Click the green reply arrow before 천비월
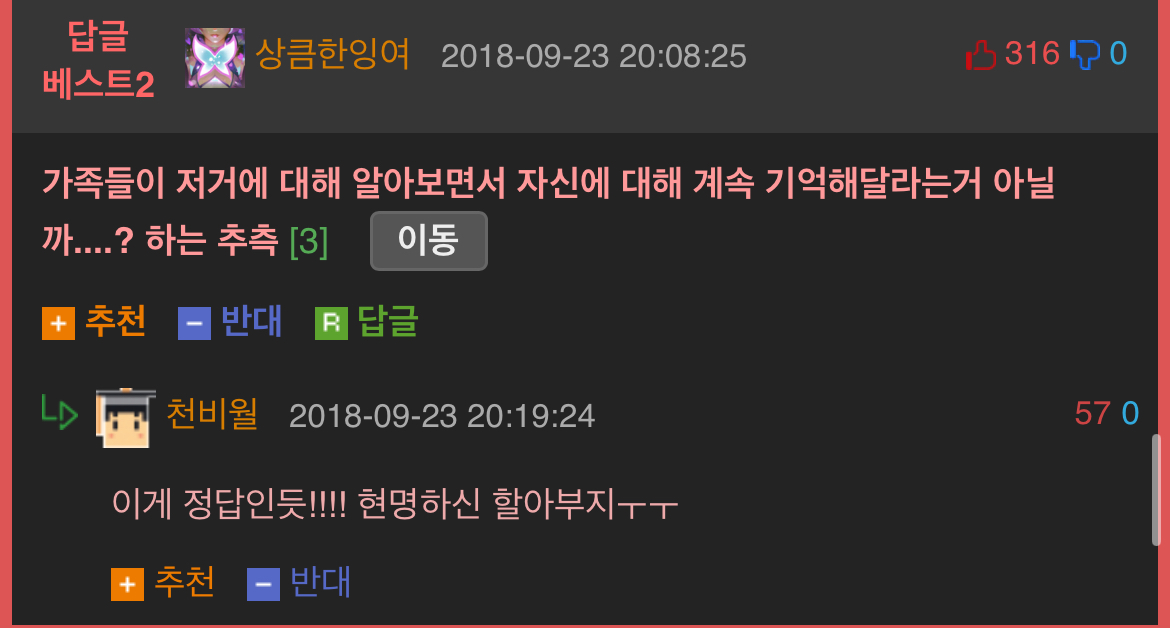This screenshot has width=1170, height=628. pyautogui.click(x=59, y=413)
